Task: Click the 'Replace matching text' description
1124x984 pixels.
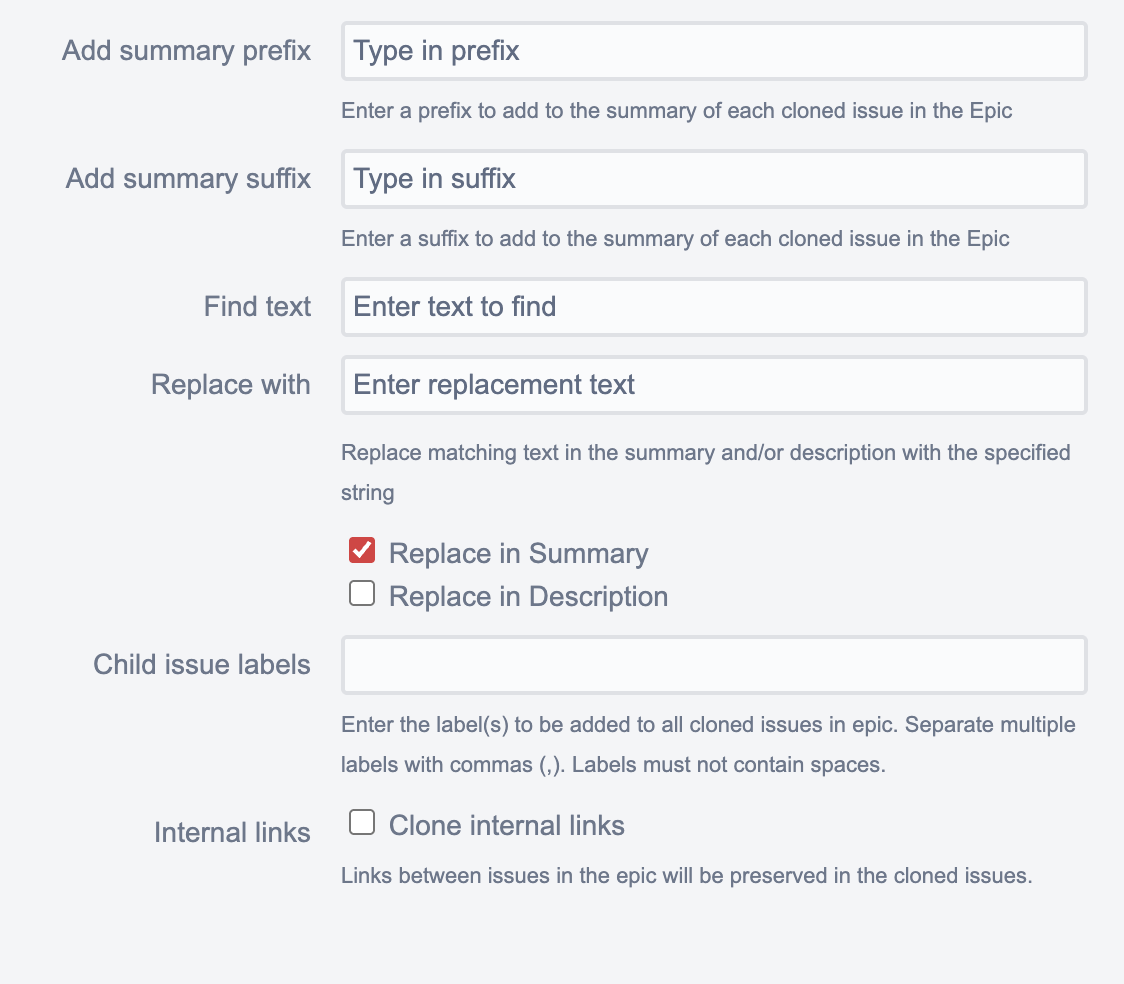Action: (x=705, y=453)
